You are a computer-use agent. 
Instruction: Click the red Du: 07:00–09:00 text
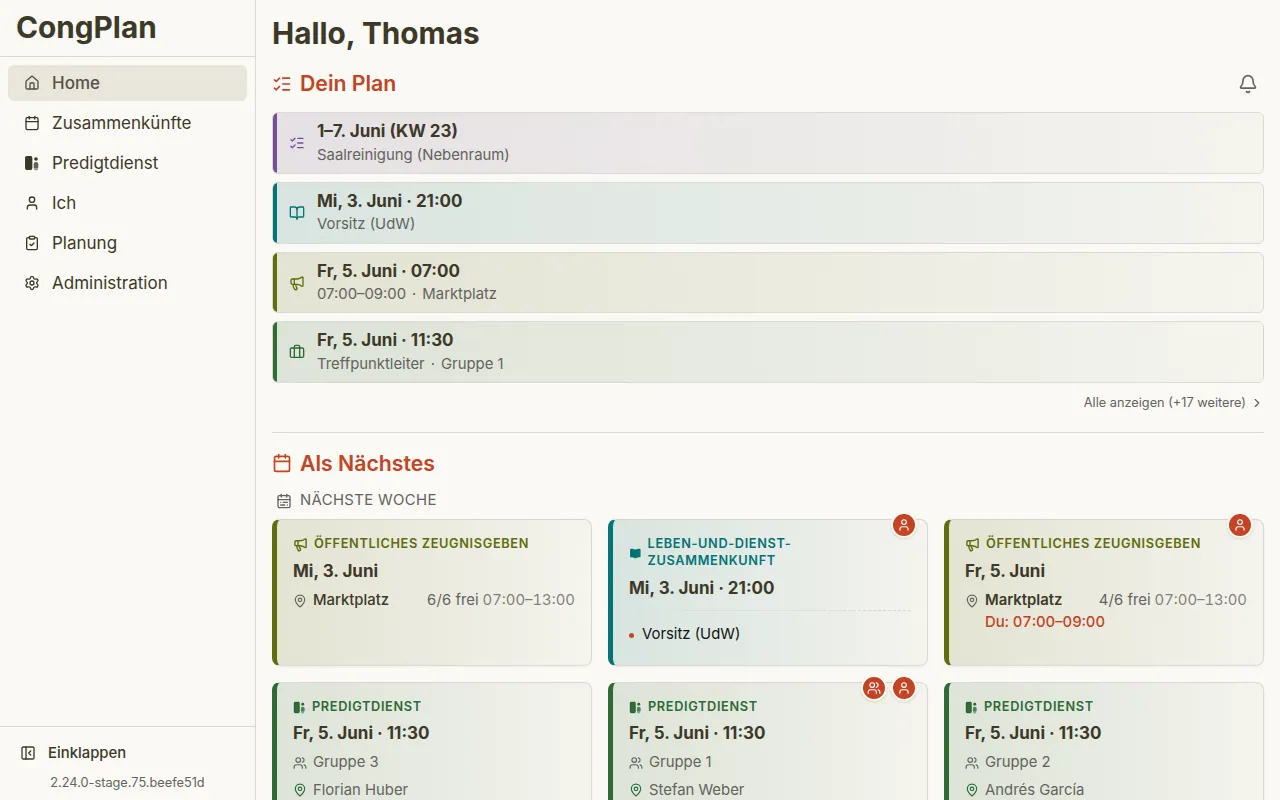1045,622
